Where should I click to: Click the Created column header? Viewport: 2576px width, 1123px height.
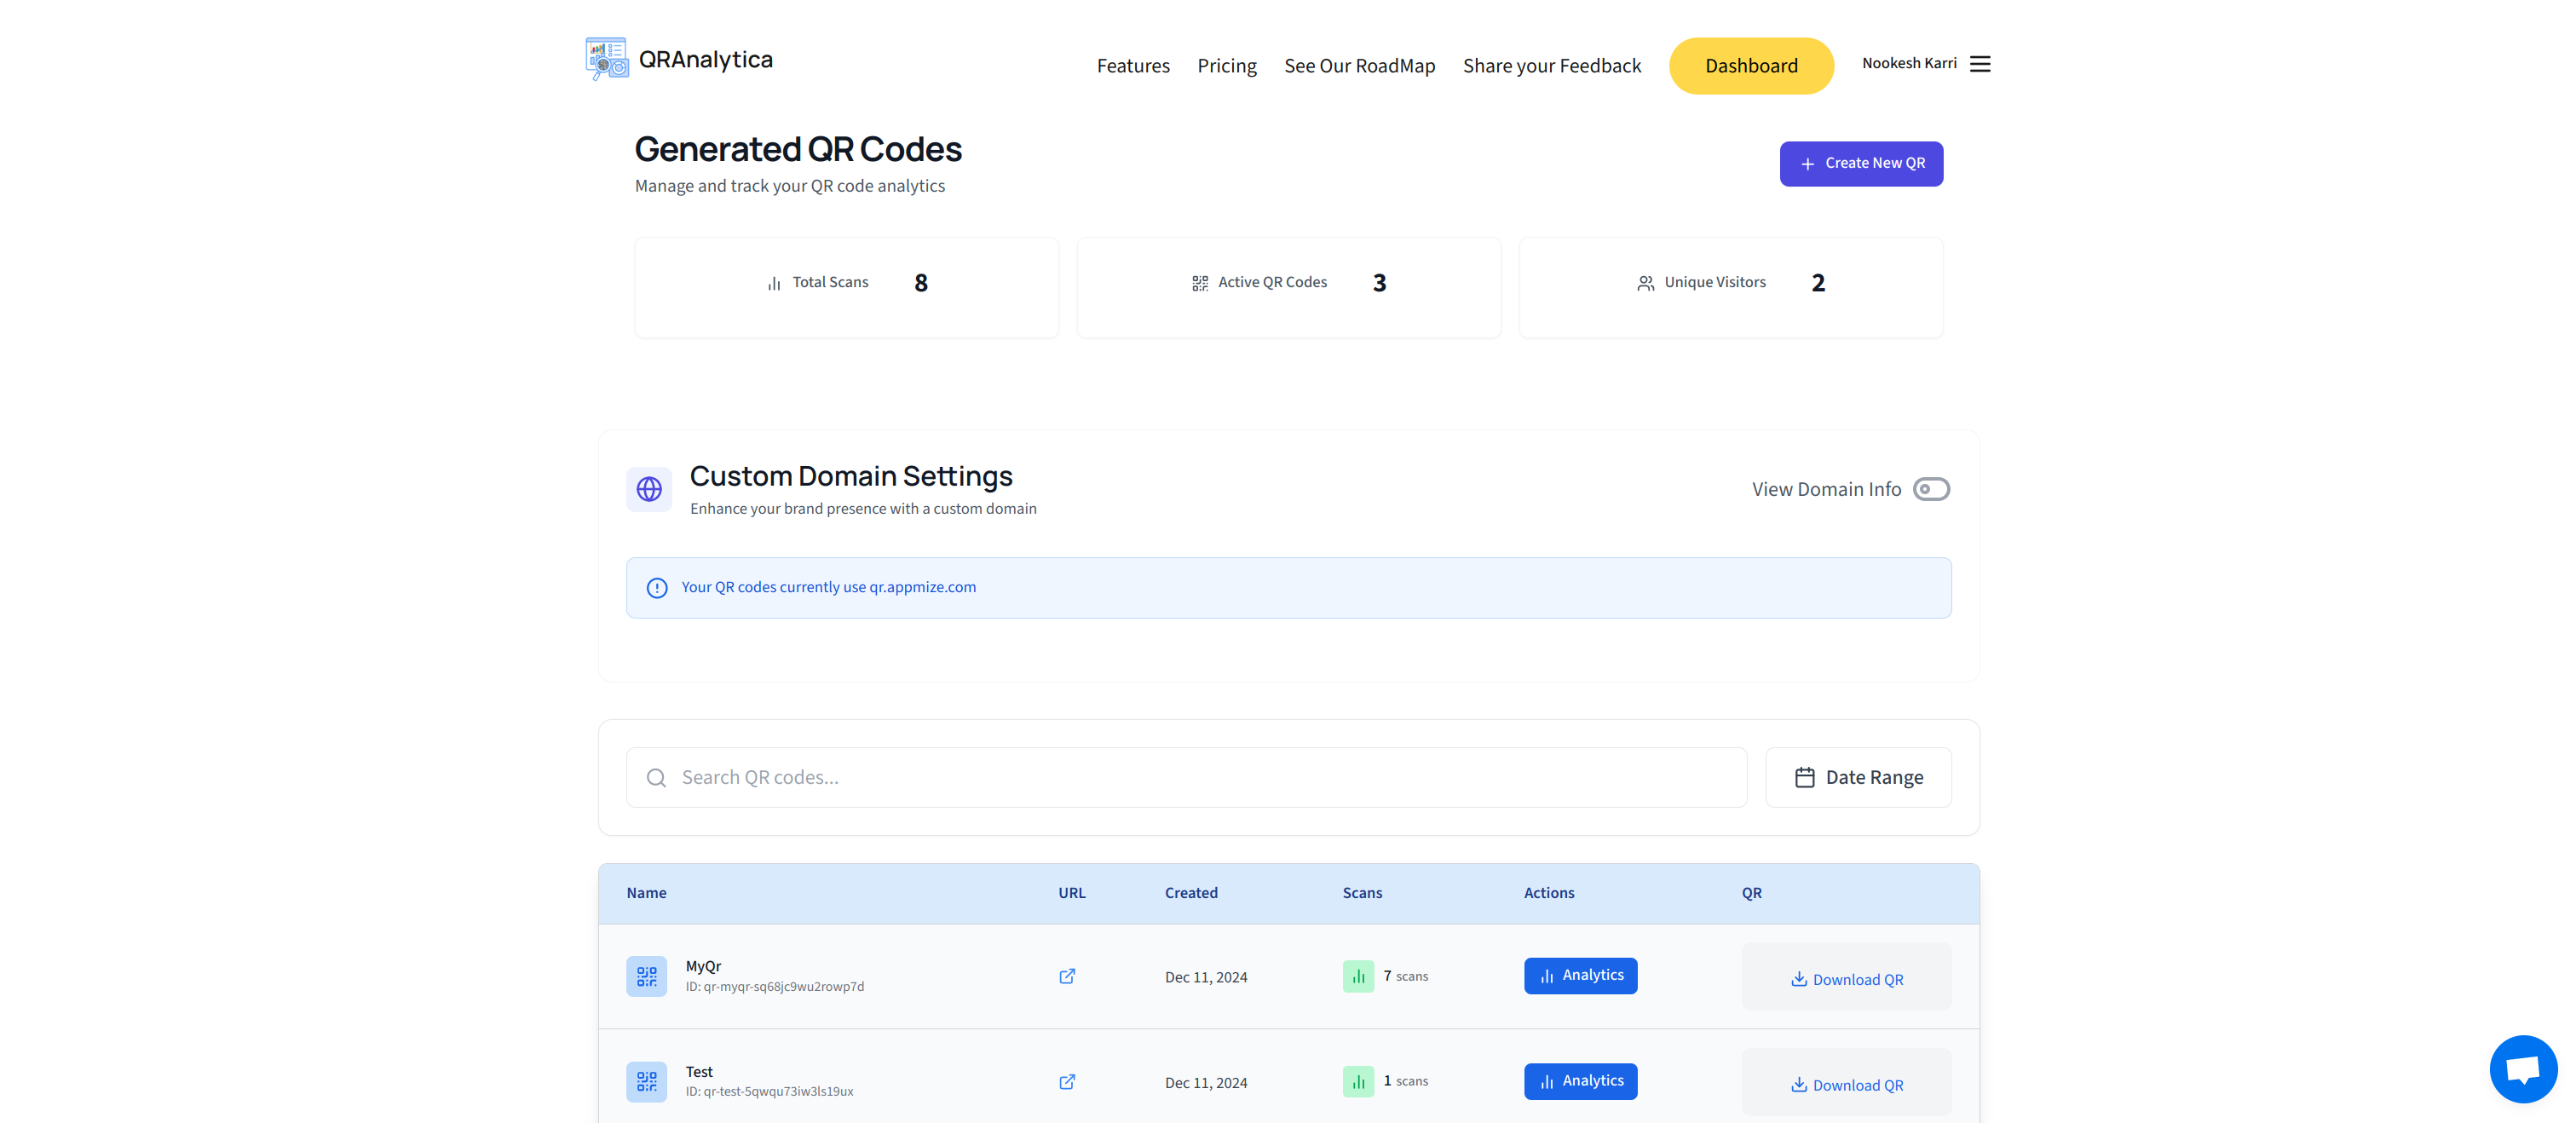pos(1191,893)
